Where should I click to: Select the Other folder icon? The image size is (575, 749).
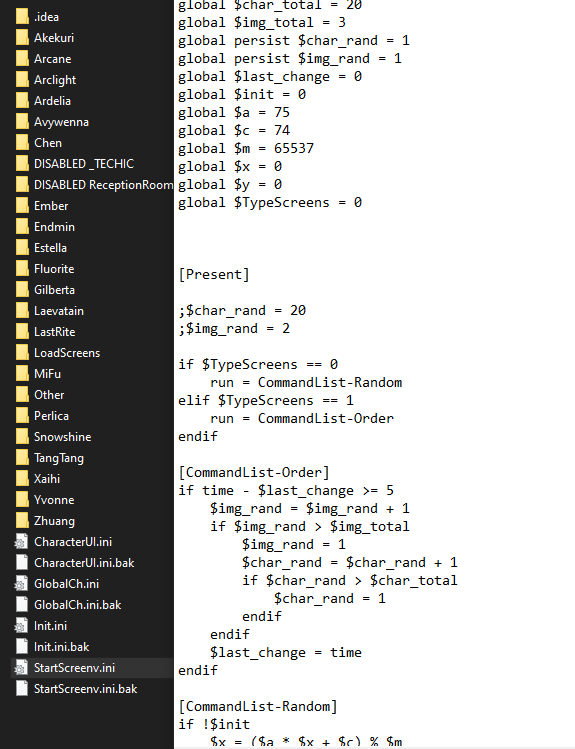22,395
